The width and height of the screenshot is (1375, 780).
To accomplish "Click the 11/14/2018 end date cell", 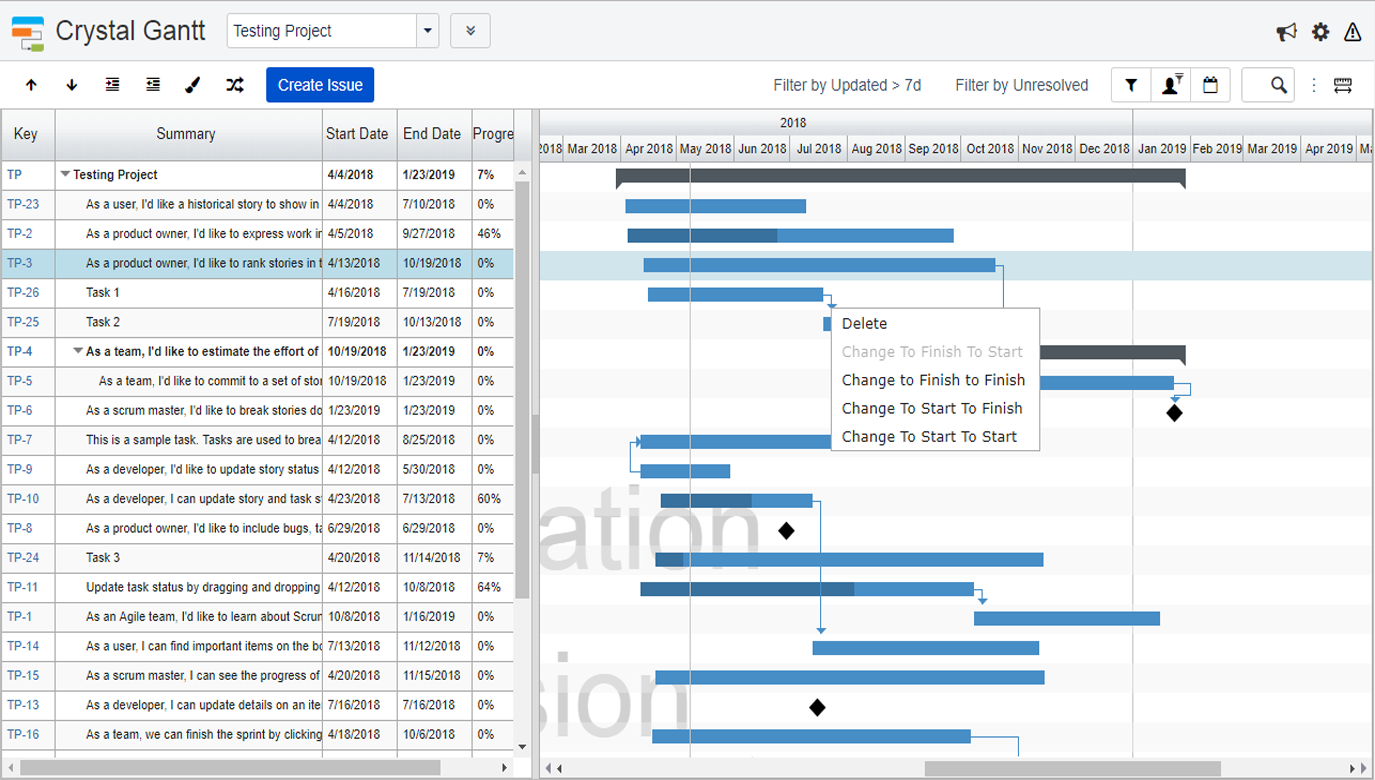I will [434, 557].
